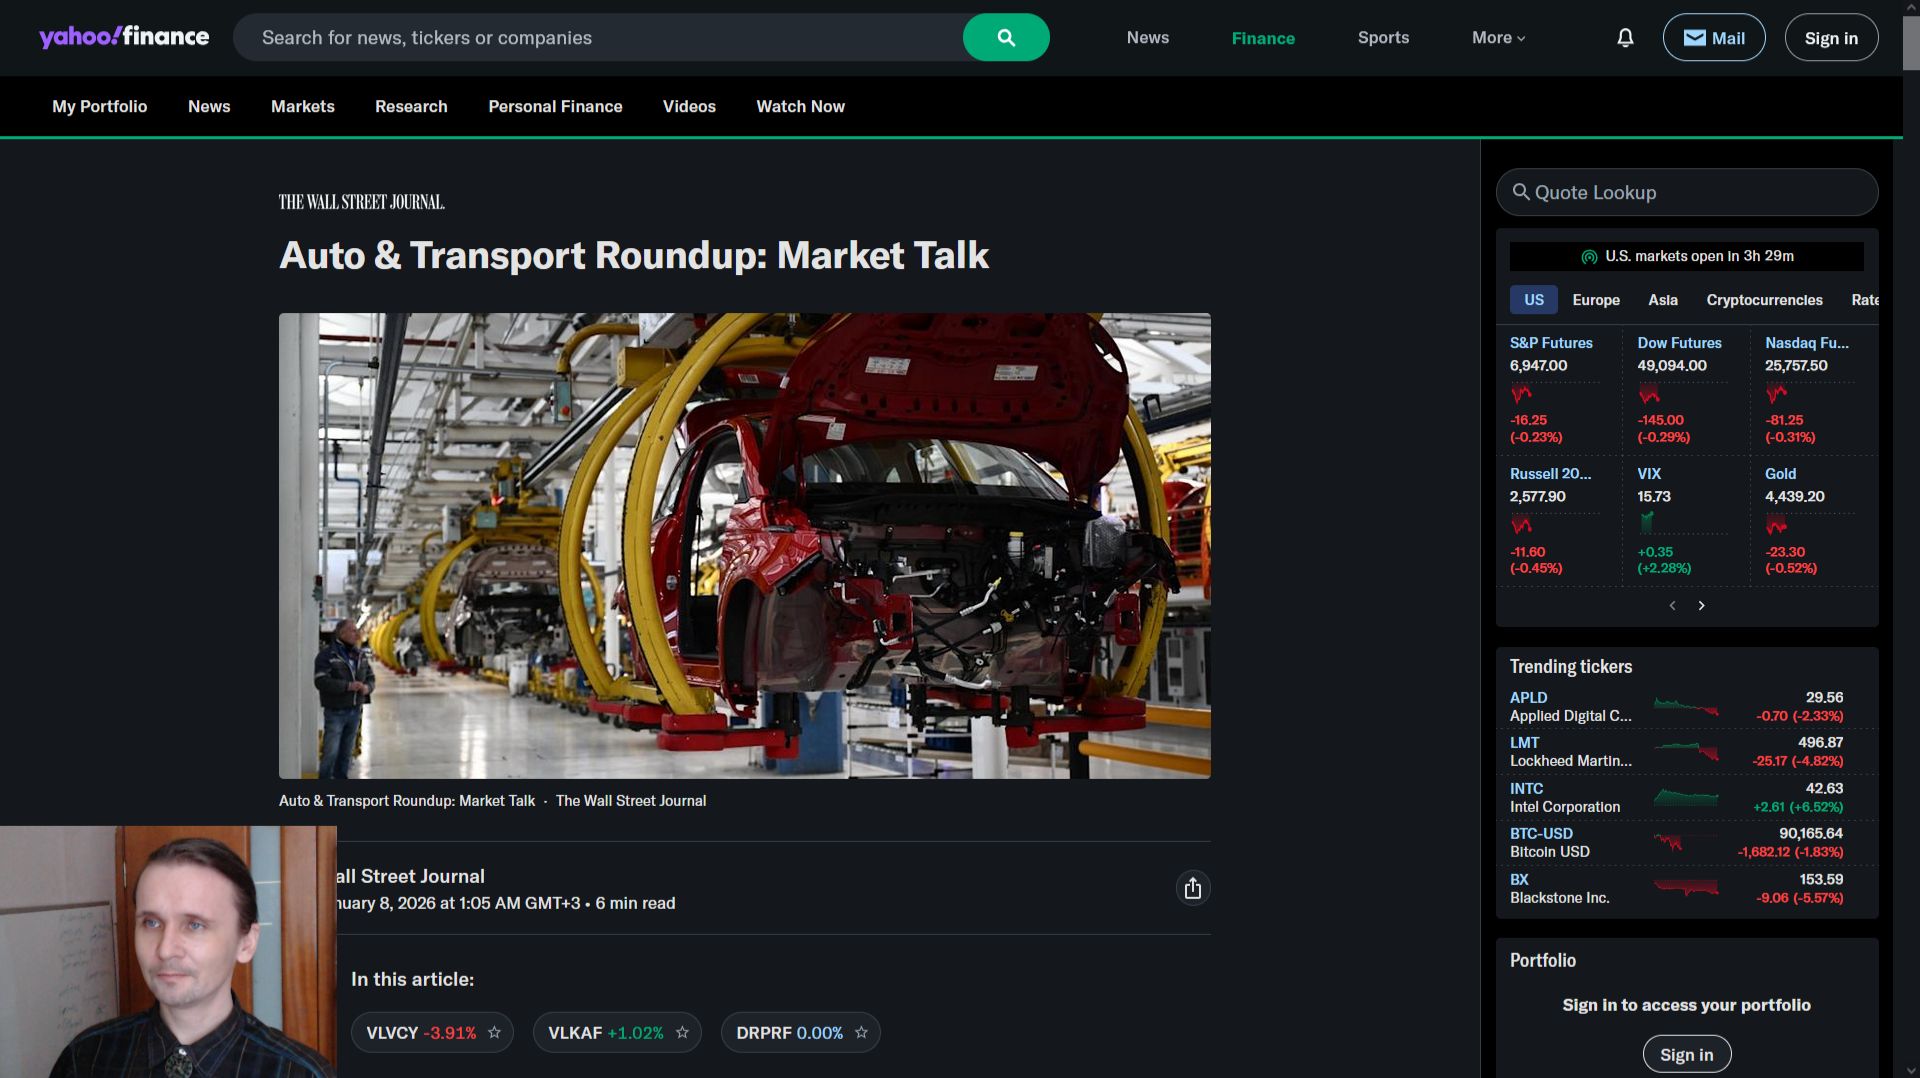
Task: Open News in the finance navbar
Action: (x=209, y=106)
